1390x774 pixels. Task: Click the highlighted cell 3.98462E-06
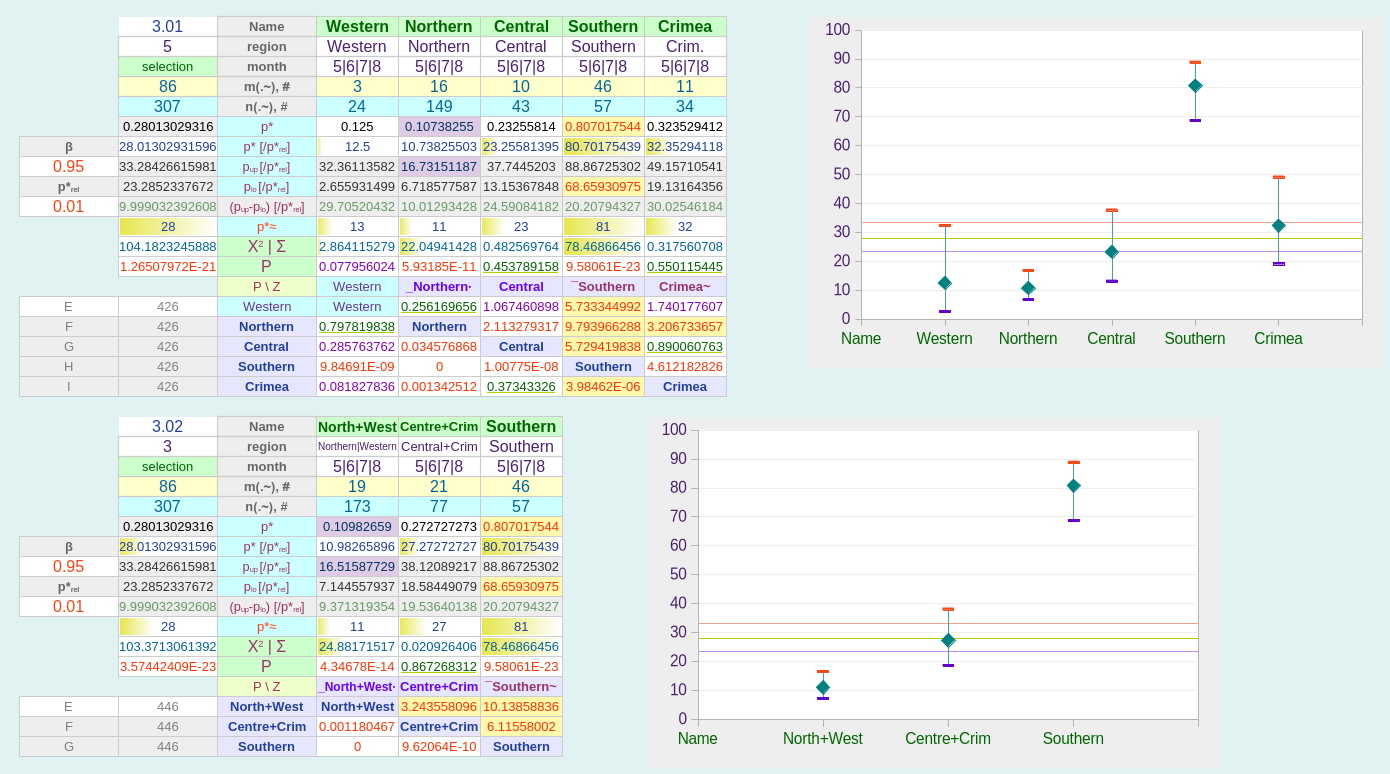click(603, 387)
